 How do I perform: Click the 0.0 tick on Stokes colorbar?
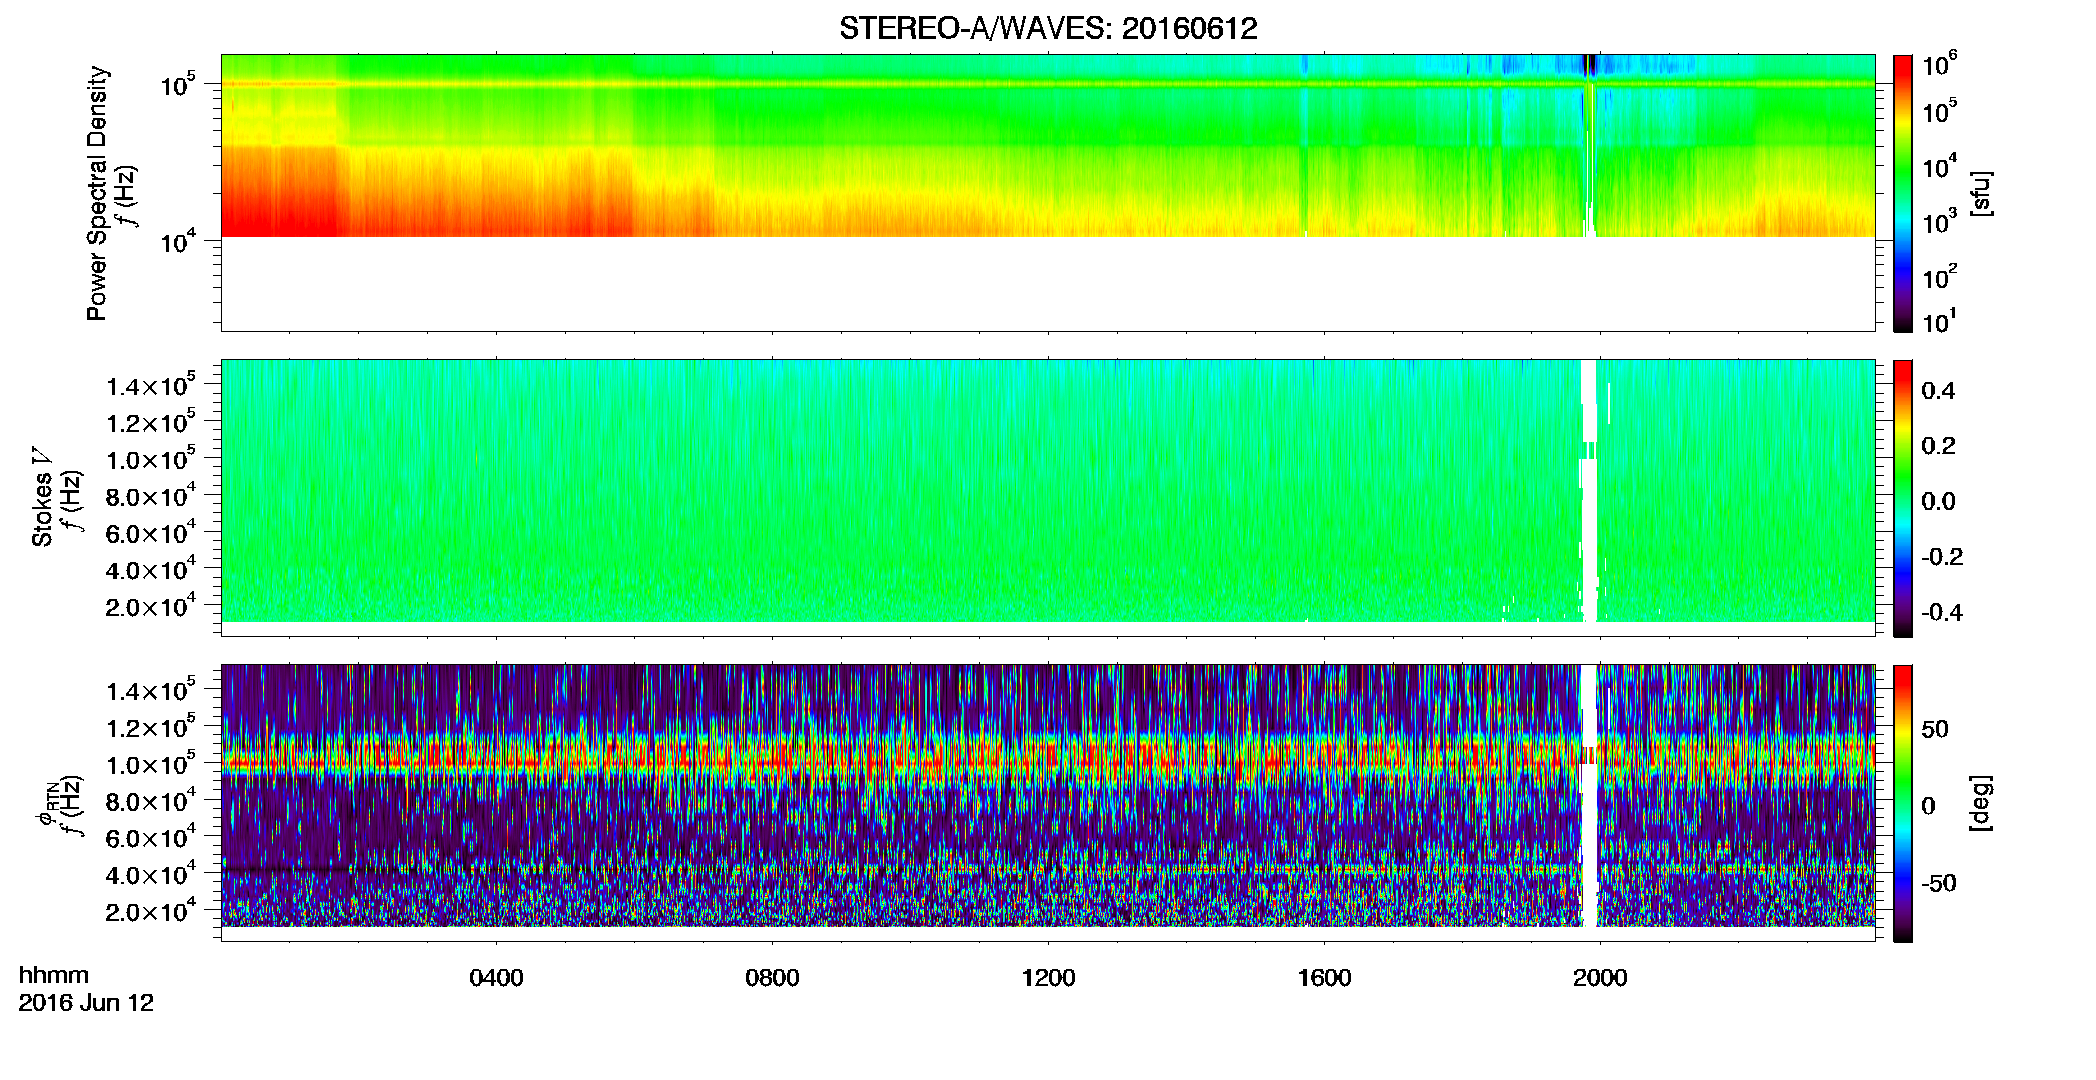tap(1938, 502)
